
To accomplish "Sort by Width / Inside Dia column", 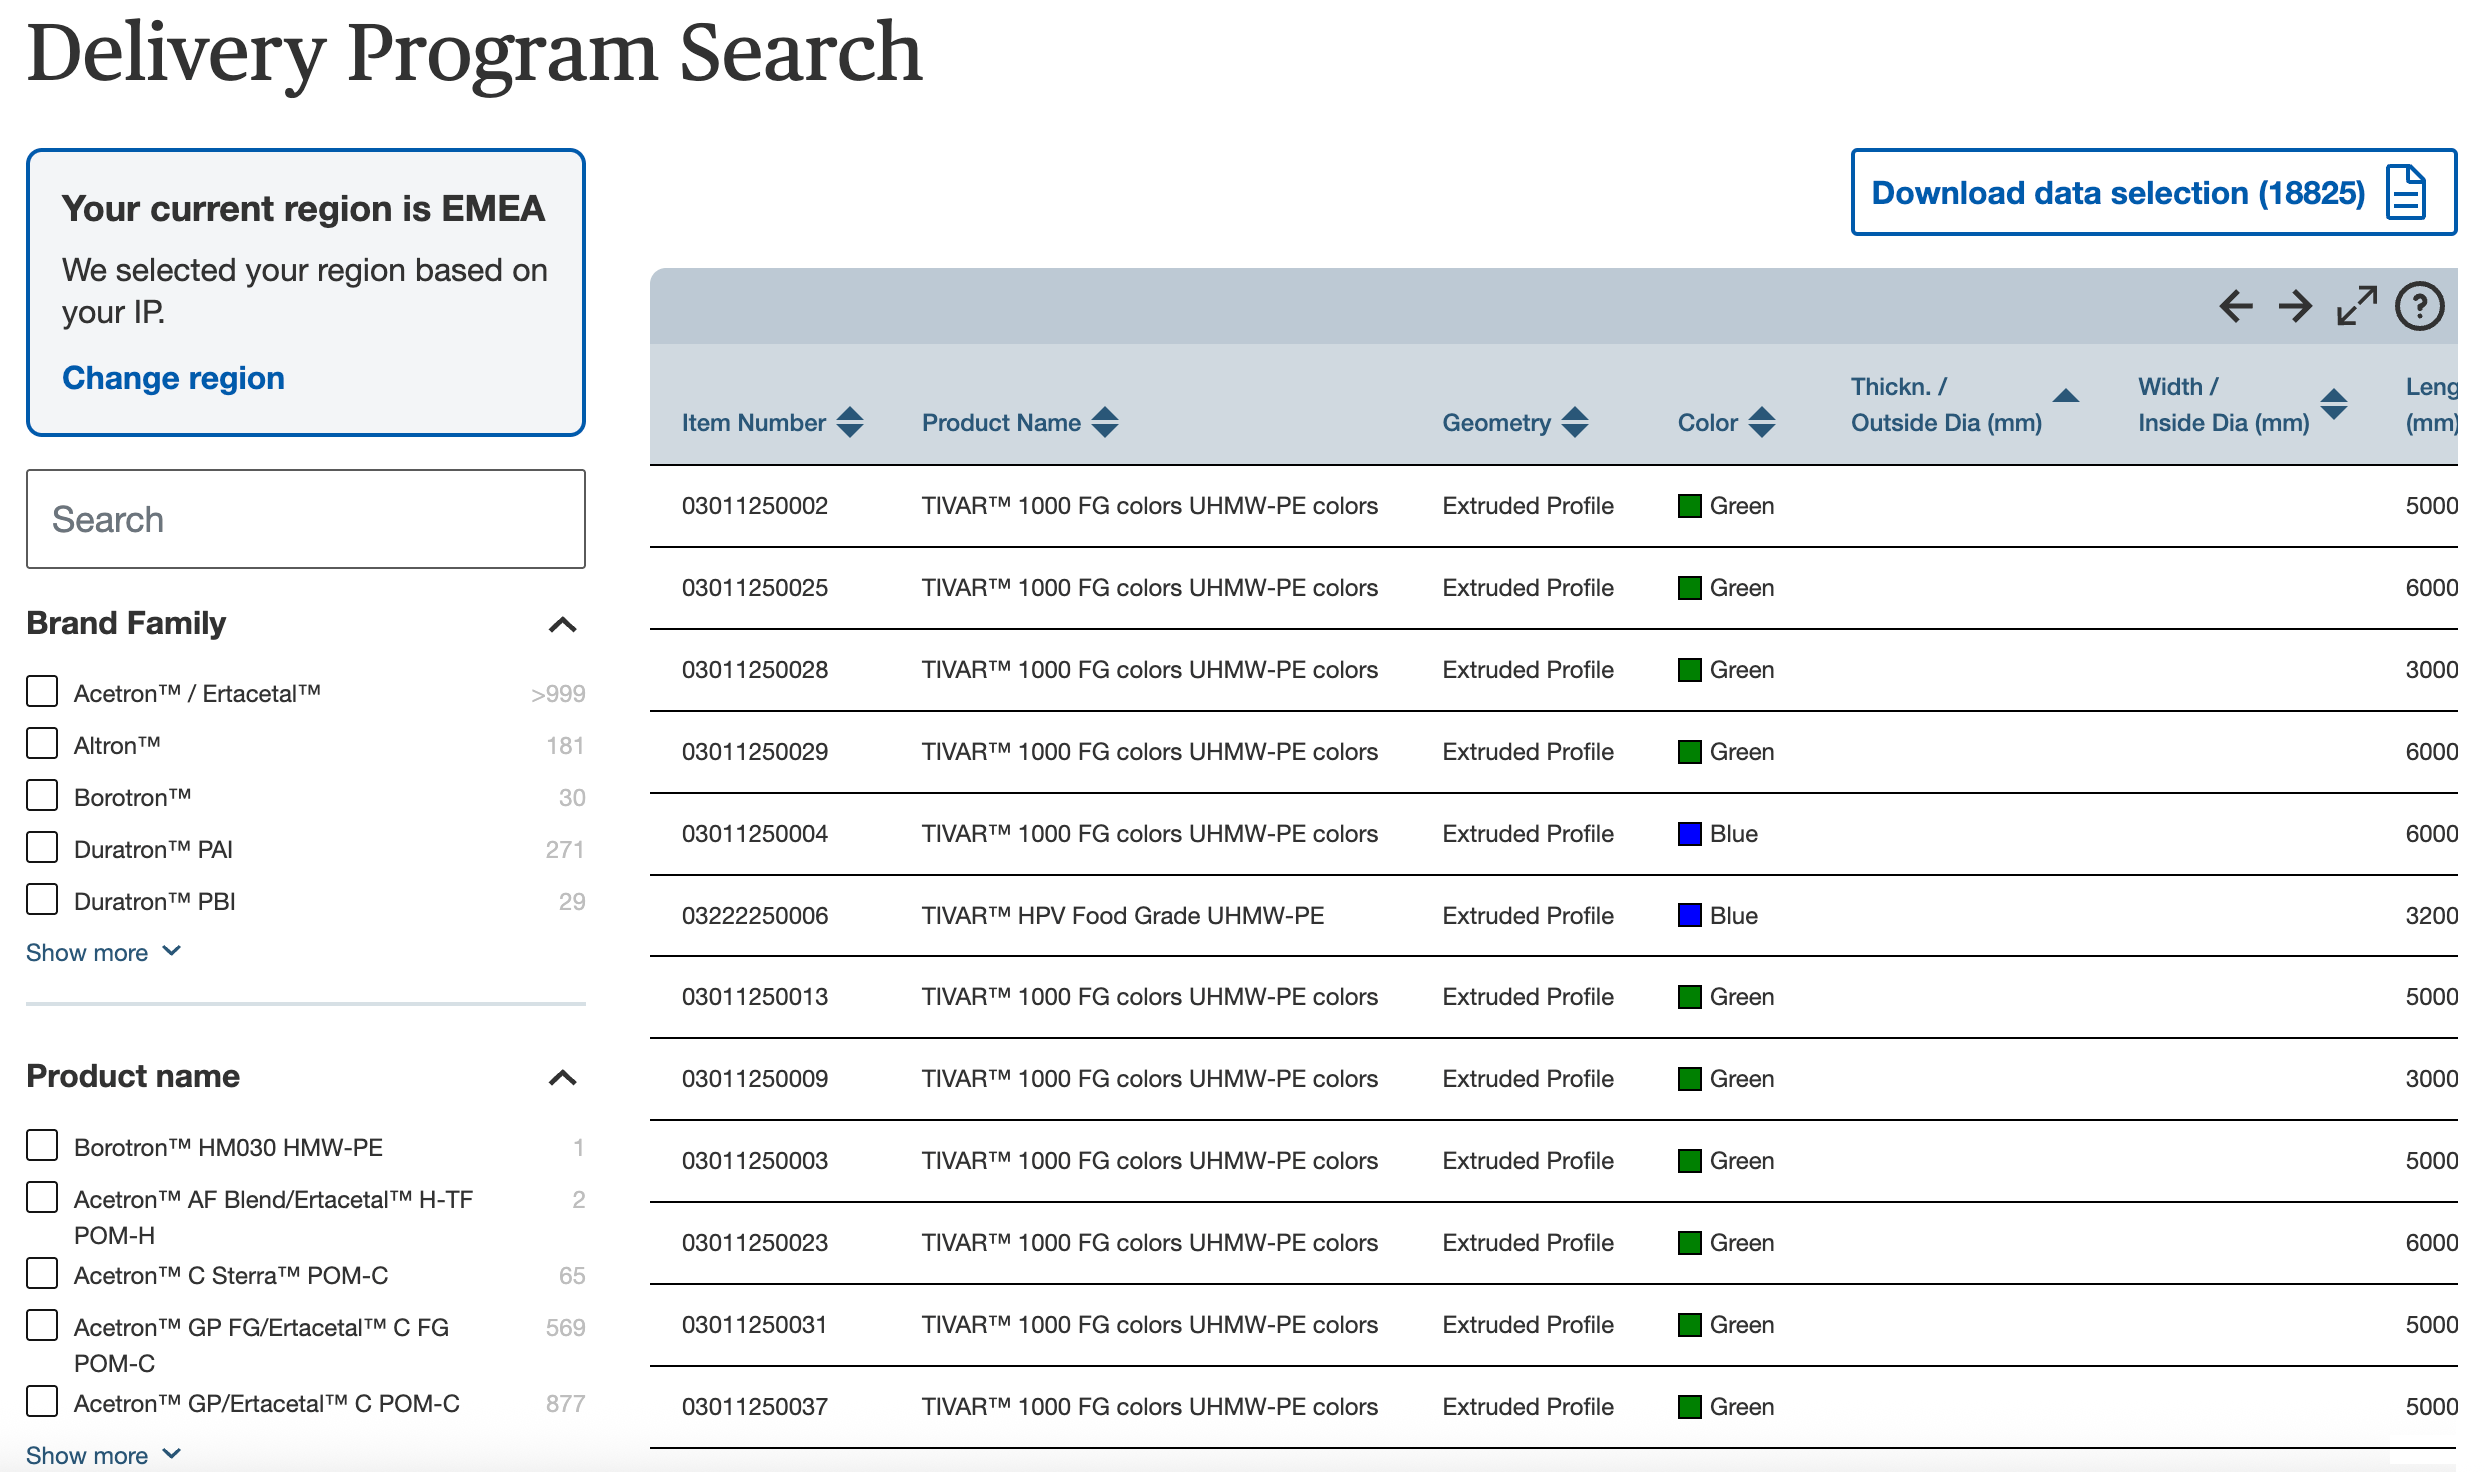I will click(2333, 404).
